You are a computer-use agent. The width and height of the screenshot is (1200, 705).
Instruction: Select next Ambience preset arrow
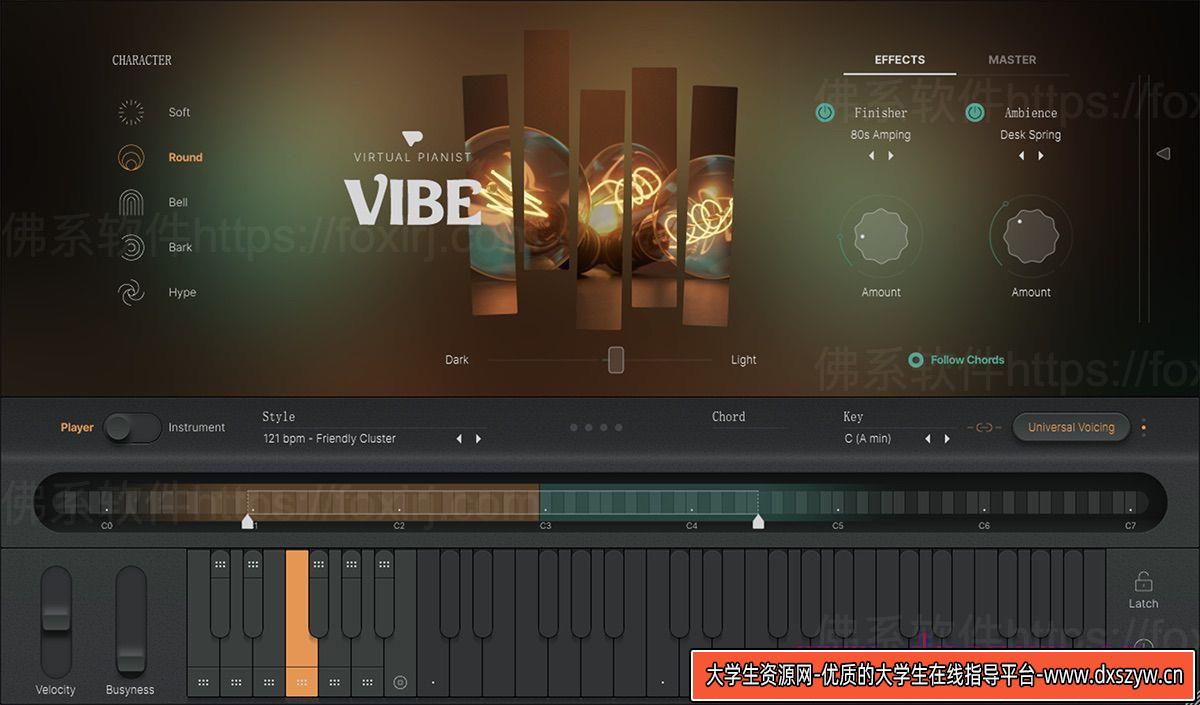pyautogui.click(x=1041, y=156)
